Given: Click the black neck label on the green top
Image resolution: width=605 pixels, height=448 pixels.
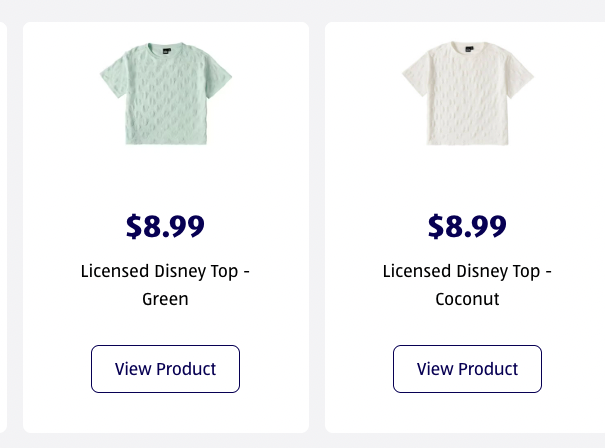Looking at the screenshot, I should (165, 48).
